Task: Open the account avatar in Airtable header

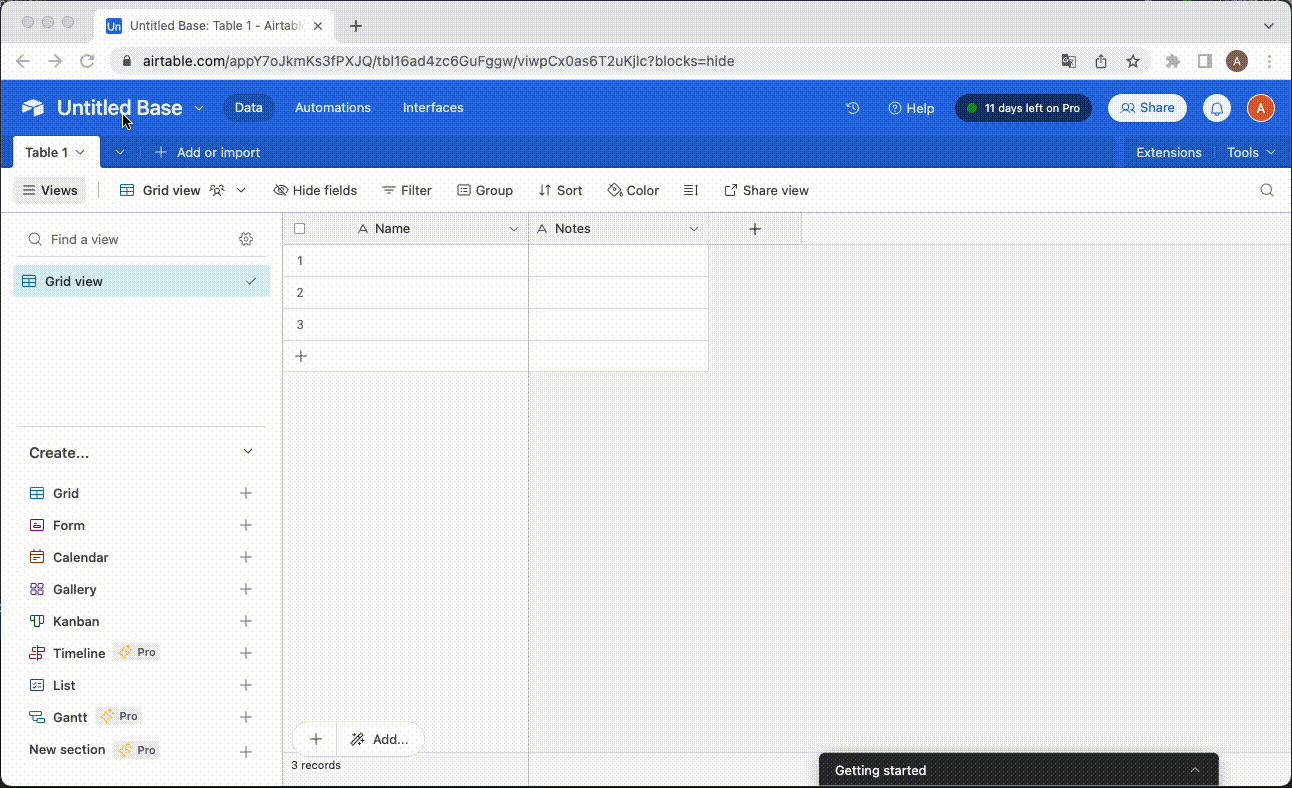Action: (x=1261, y=108)
